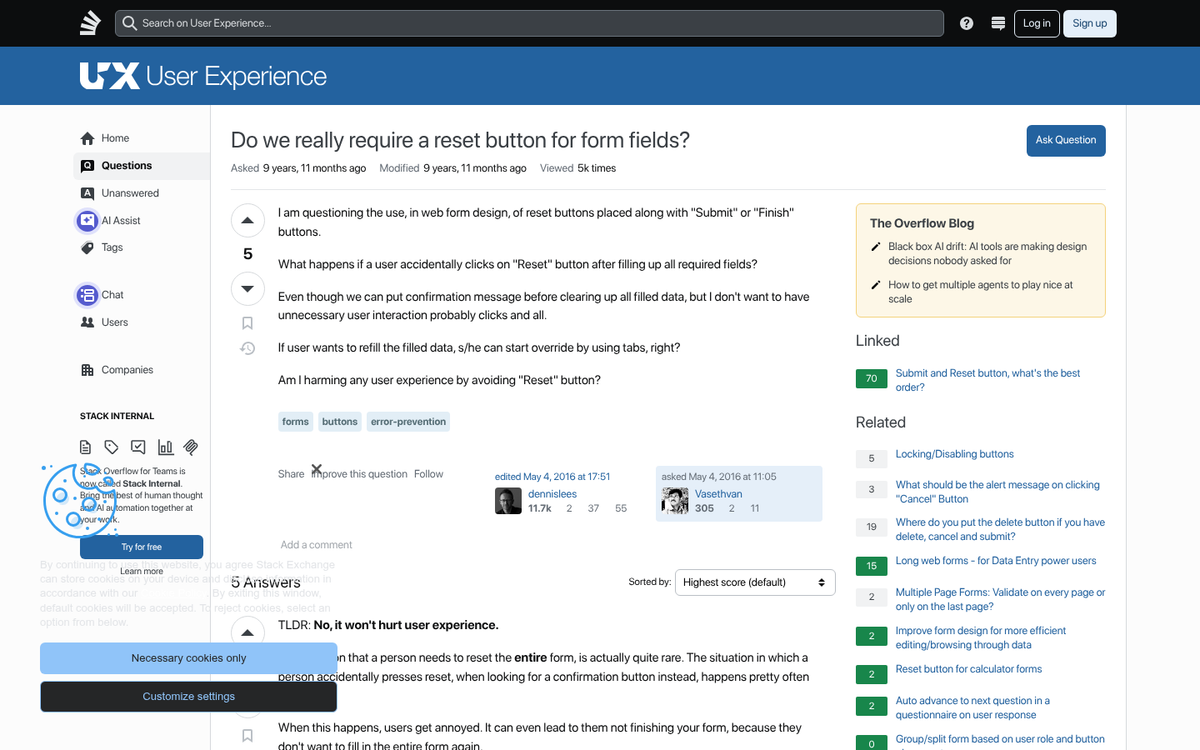Open the communities list icon in the top bar
Image resolution: width=1200 pixels, height=750 pixels.
(998, 22)
